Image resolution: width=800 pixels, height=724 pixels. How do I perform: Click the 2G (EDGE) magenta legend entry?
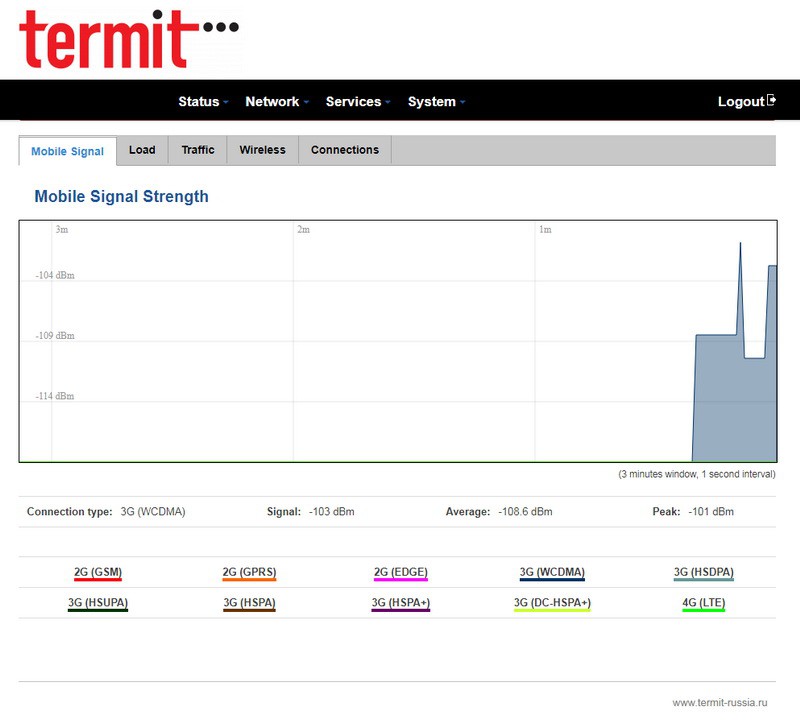401,573
